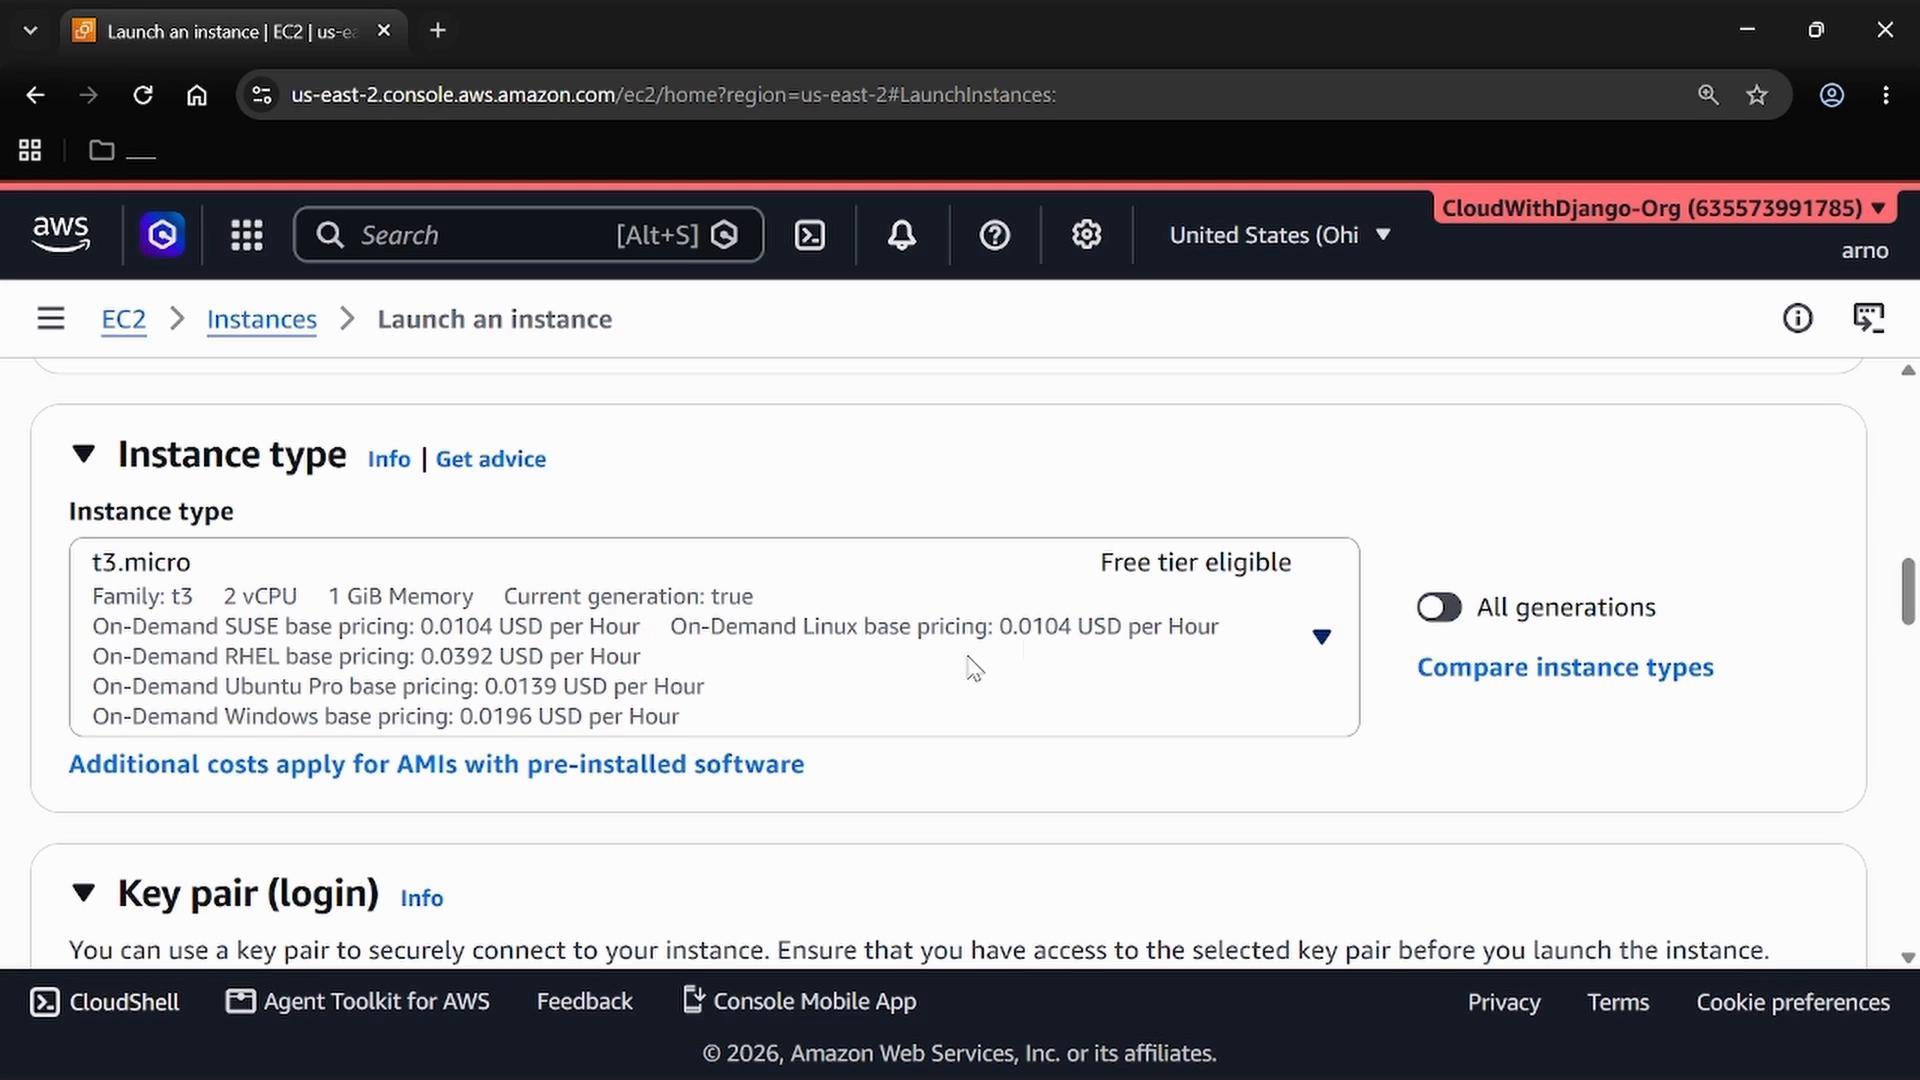Go to browser home page icon
Image resolution: width=1920 pixels, height=1080 pixels.
(x=197, y=95)
